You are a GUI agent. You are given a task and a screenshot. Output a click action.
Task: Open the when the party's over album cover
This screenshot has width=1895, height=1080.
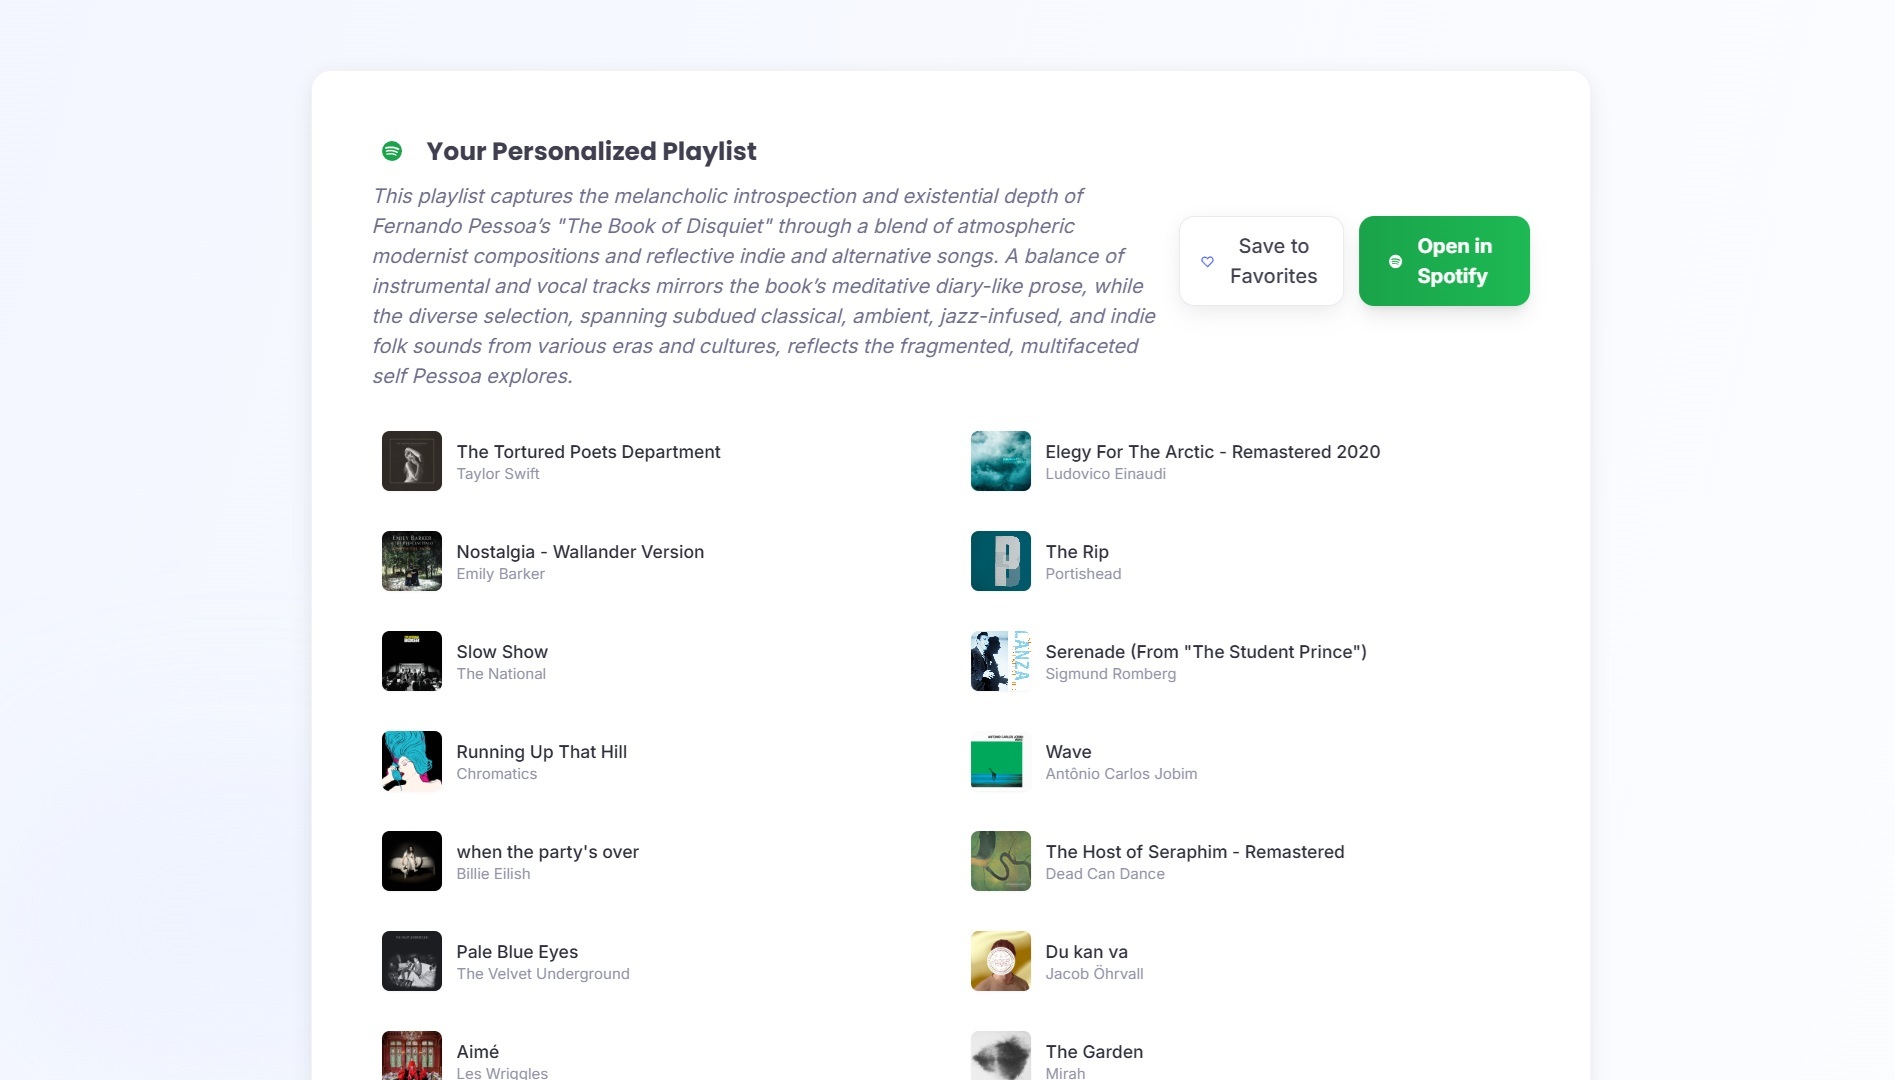coord(412,861)
